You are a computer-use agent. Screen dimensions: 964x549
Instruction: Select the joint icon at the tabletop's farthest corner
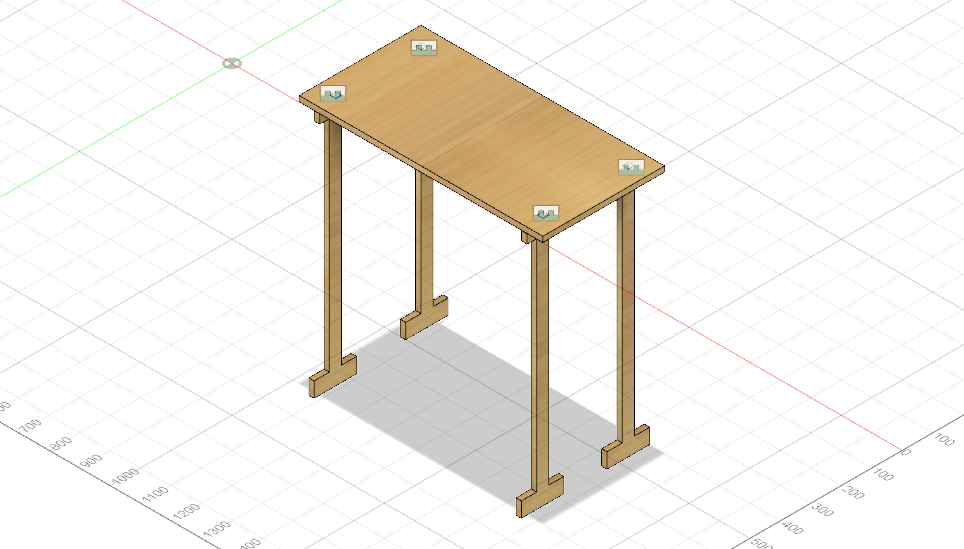point(424,47)
